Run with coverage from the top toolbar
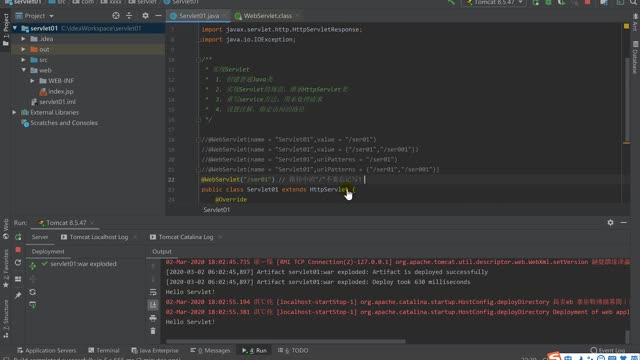The width and height of the screenshot is (640, 360). (x=562, y=2)
